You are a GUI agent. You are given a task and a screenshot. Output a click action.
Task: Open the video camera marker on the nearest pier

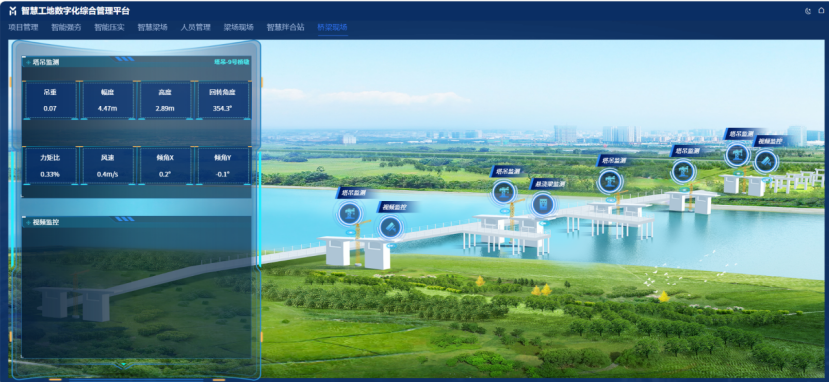[x=391, y=227]
